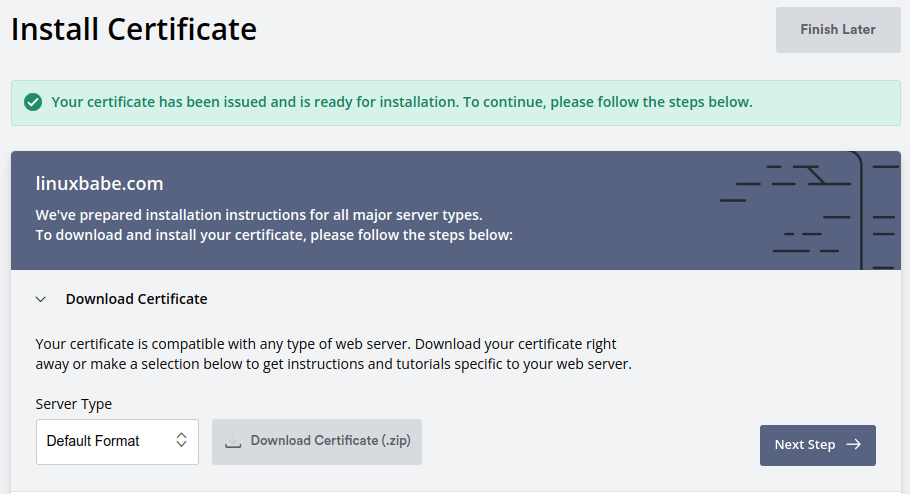Proceed with the Next Step button
The height and width of the screenshot is (494, 910).
[x=817, y=445]
